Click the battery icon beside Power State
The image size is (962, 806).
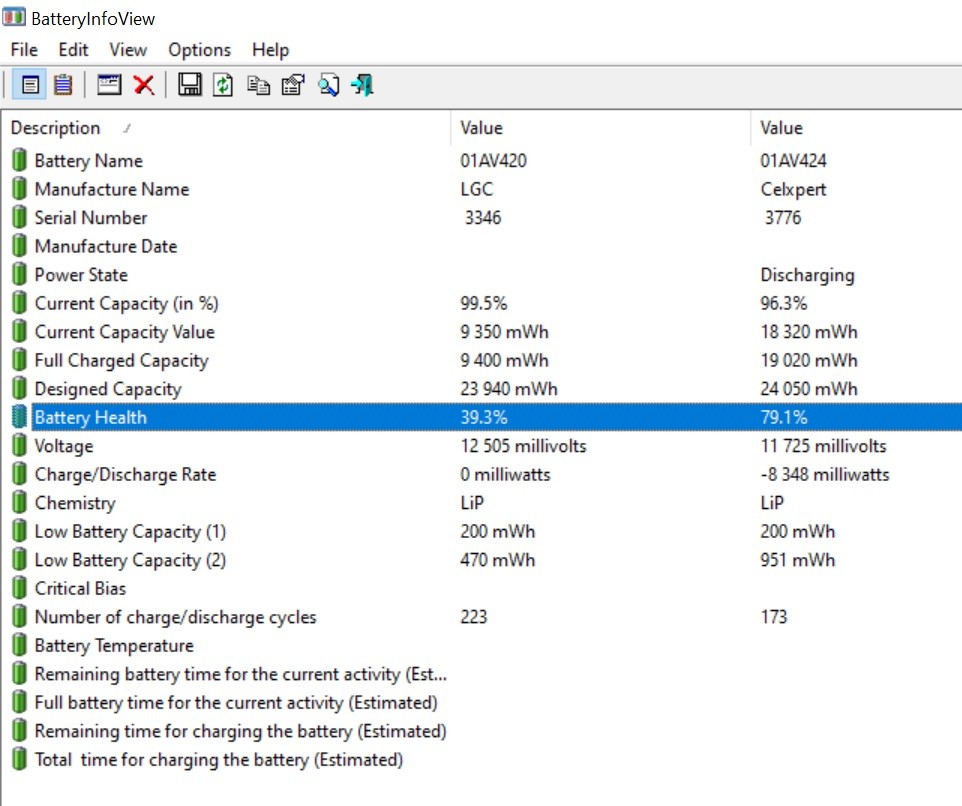20,274
